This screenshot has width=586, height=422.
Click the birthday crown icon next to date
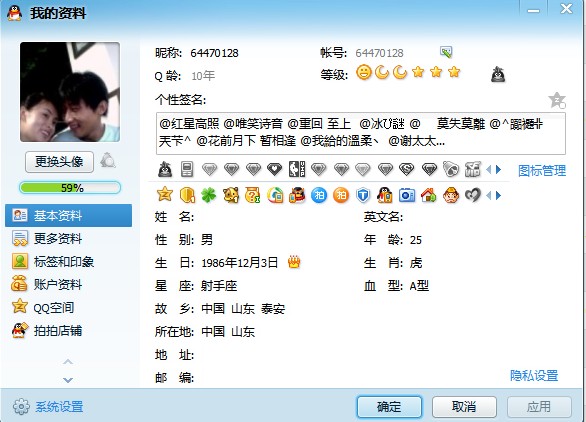click(294, 262)
